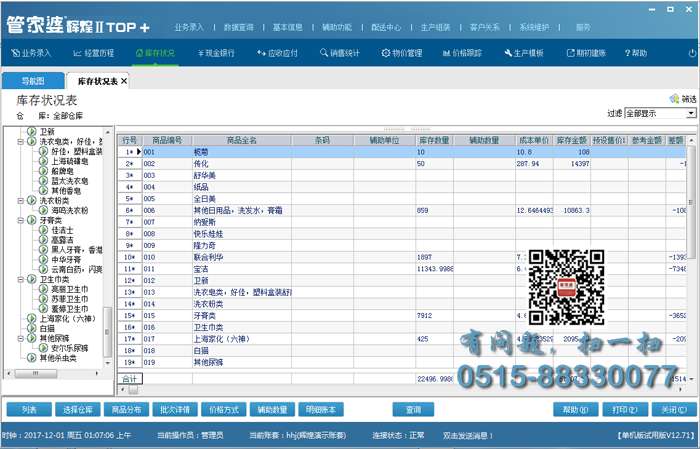The width and height of the screenshot is (700, 449).
Task: Click 双击发送消息 in the status bar
Action: (x=468, y=436)
